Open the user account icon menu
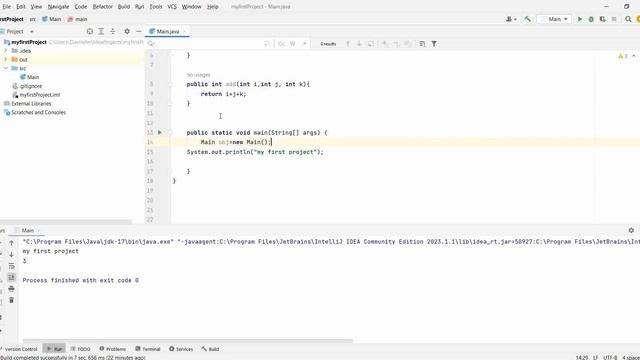Viewport: 640px width, 360px height. click(x=511, y=19)
